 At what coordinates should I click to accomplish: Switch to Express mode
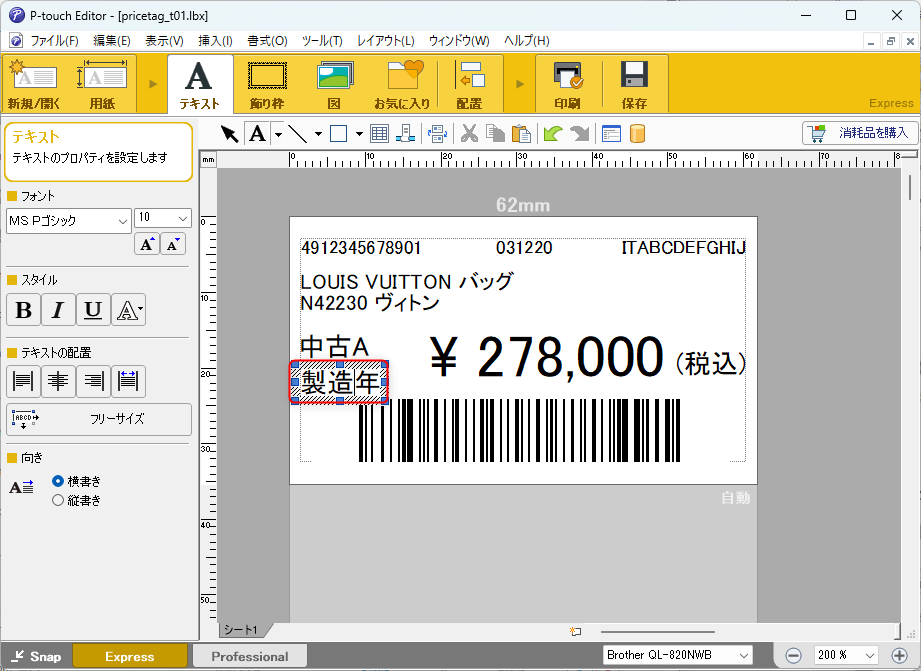pyautogui.click(x=130, y=656)
